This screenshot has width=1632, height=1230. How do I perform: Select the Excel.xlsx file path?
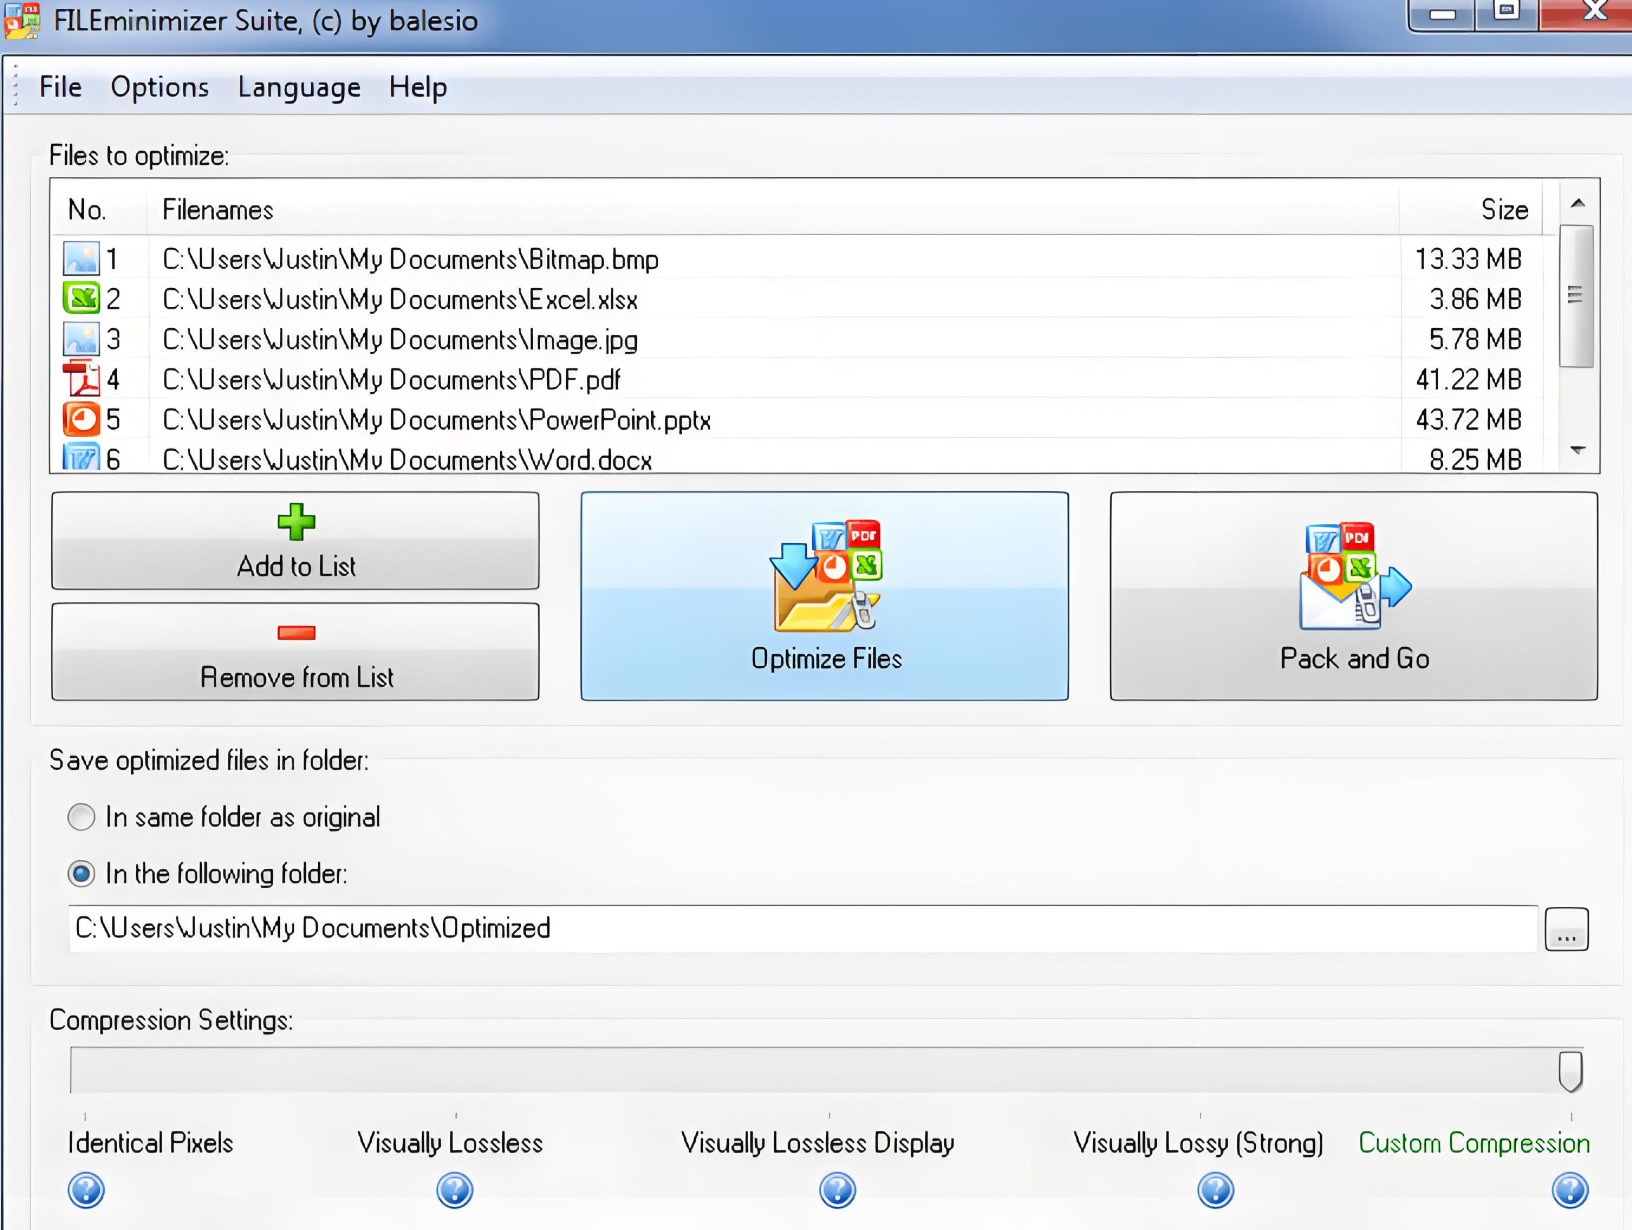click(400, 299)
